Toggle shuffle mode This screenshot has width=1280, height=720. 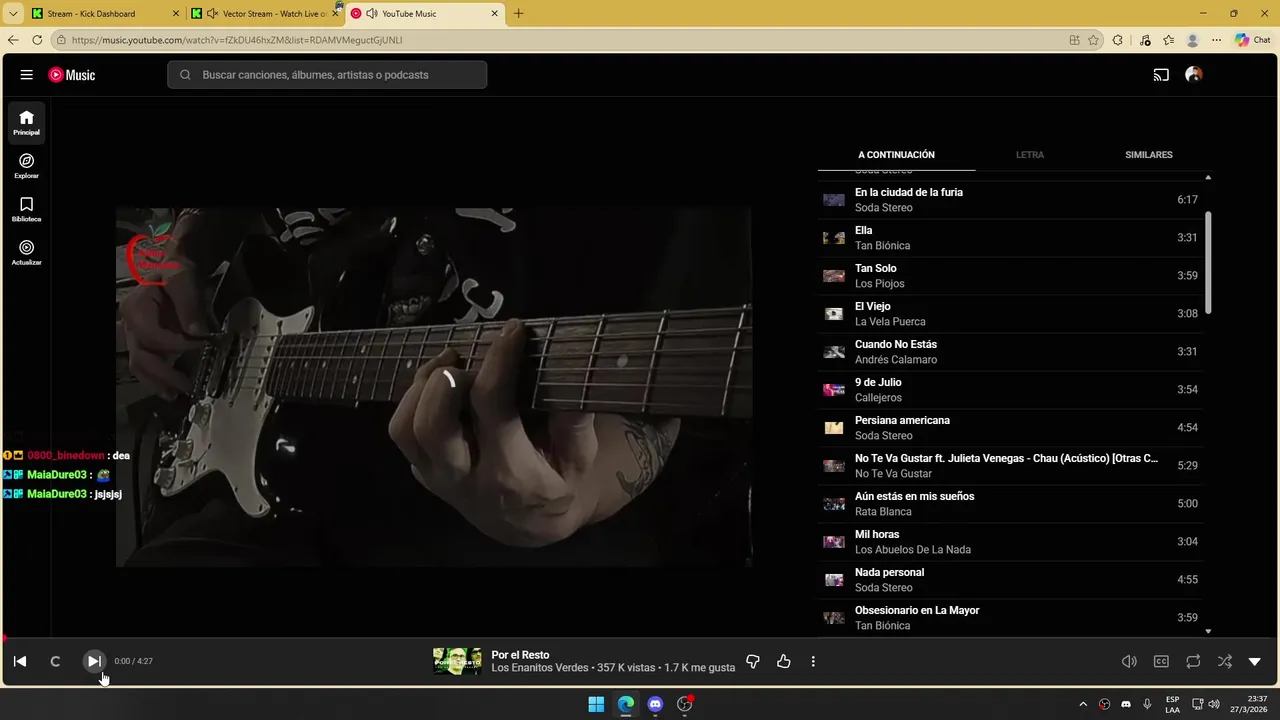(x=1225, y=661)
